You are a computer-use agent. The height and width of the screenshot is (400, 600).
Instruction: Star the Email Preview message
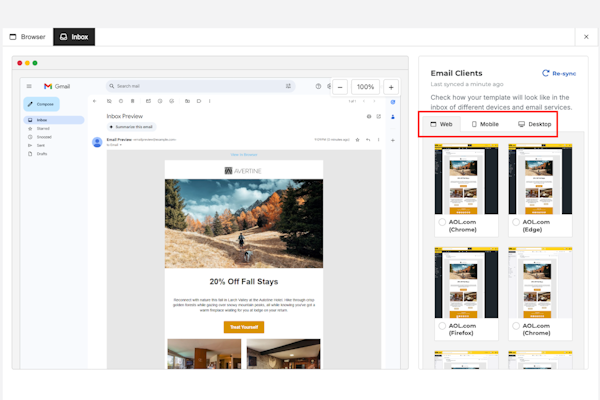tap(357, 140)
